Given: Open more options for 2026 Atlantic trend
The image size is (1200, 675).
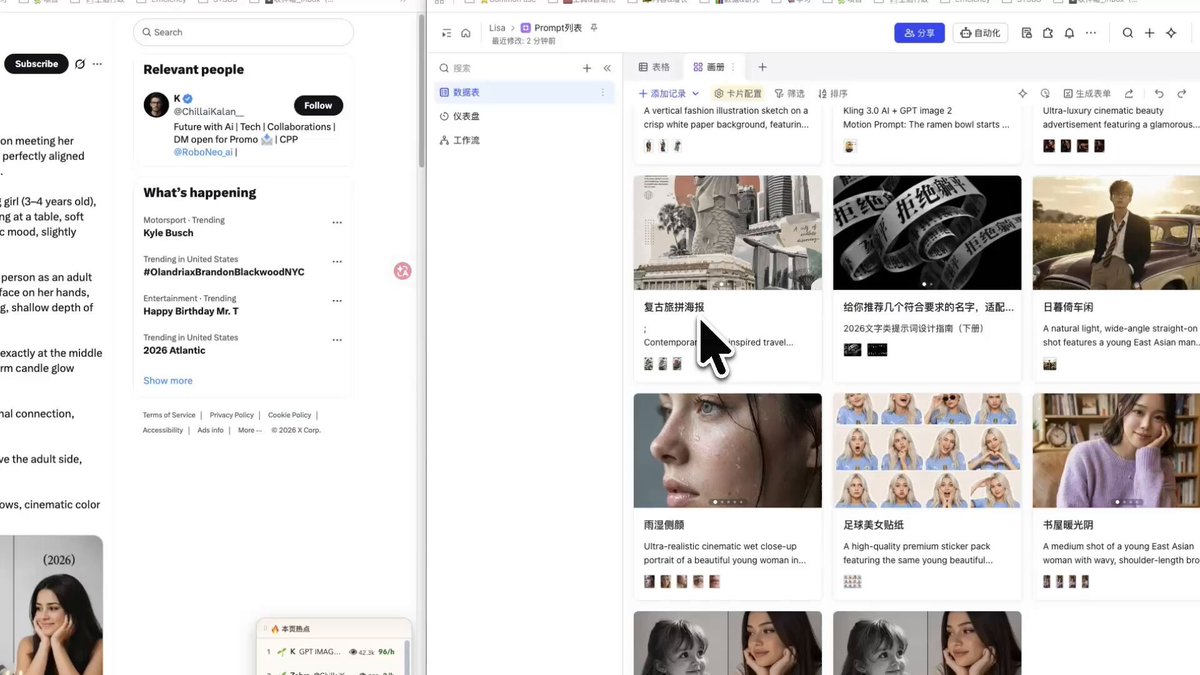Looking at the screenshot, I should point(337,340).
